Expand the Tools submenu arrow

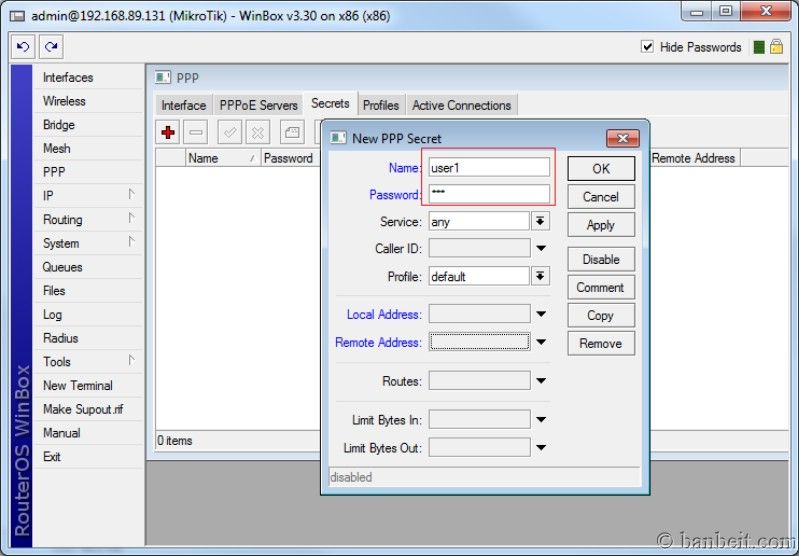click(131, 360)
